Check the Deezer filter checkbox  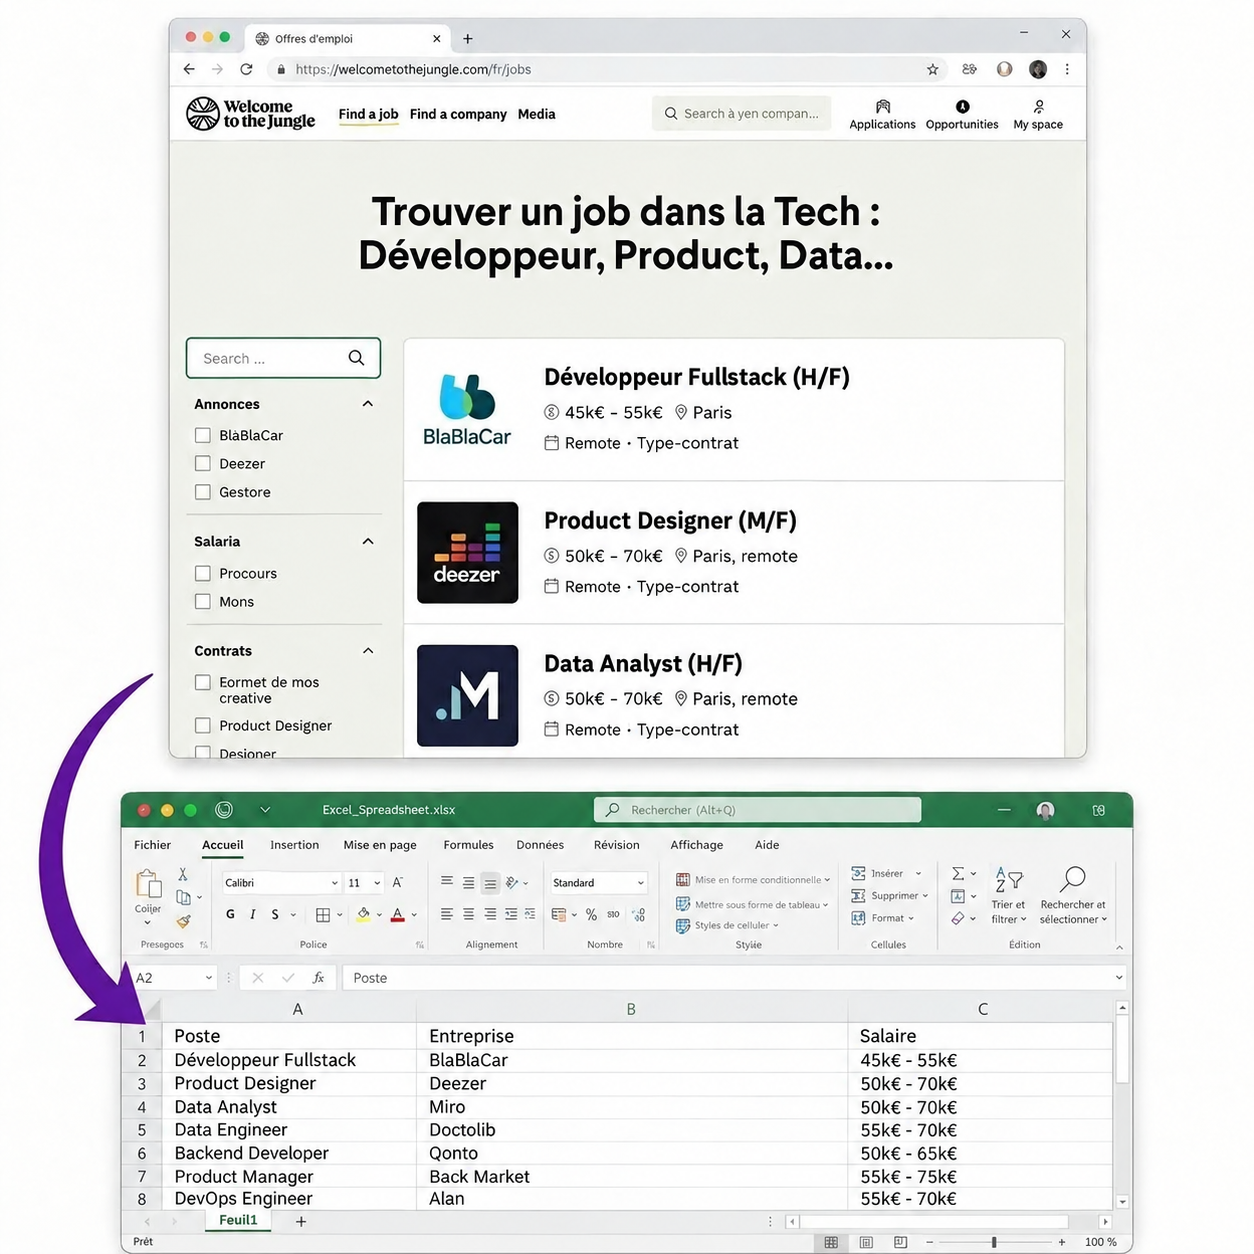[203, 463]
